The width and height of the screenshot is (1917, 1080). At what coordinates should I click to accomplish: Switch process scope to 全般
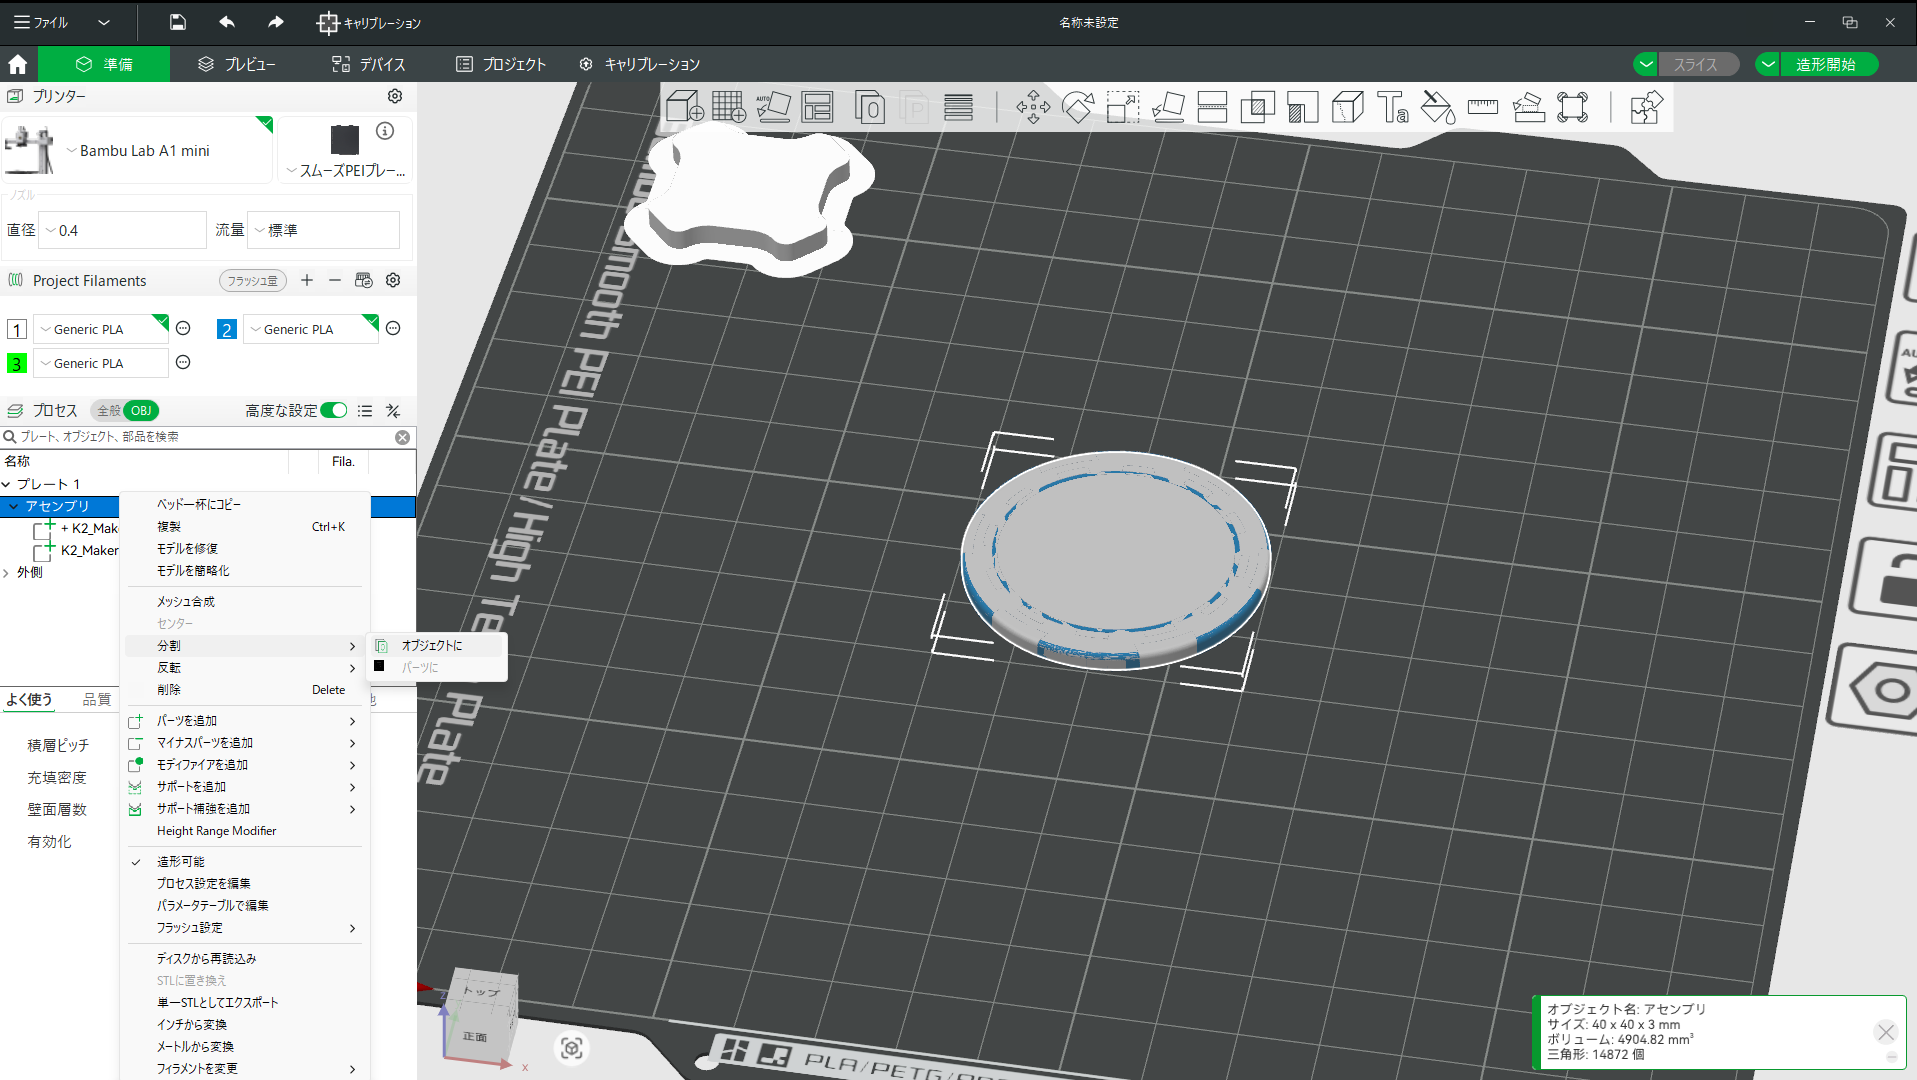point(108,410)
